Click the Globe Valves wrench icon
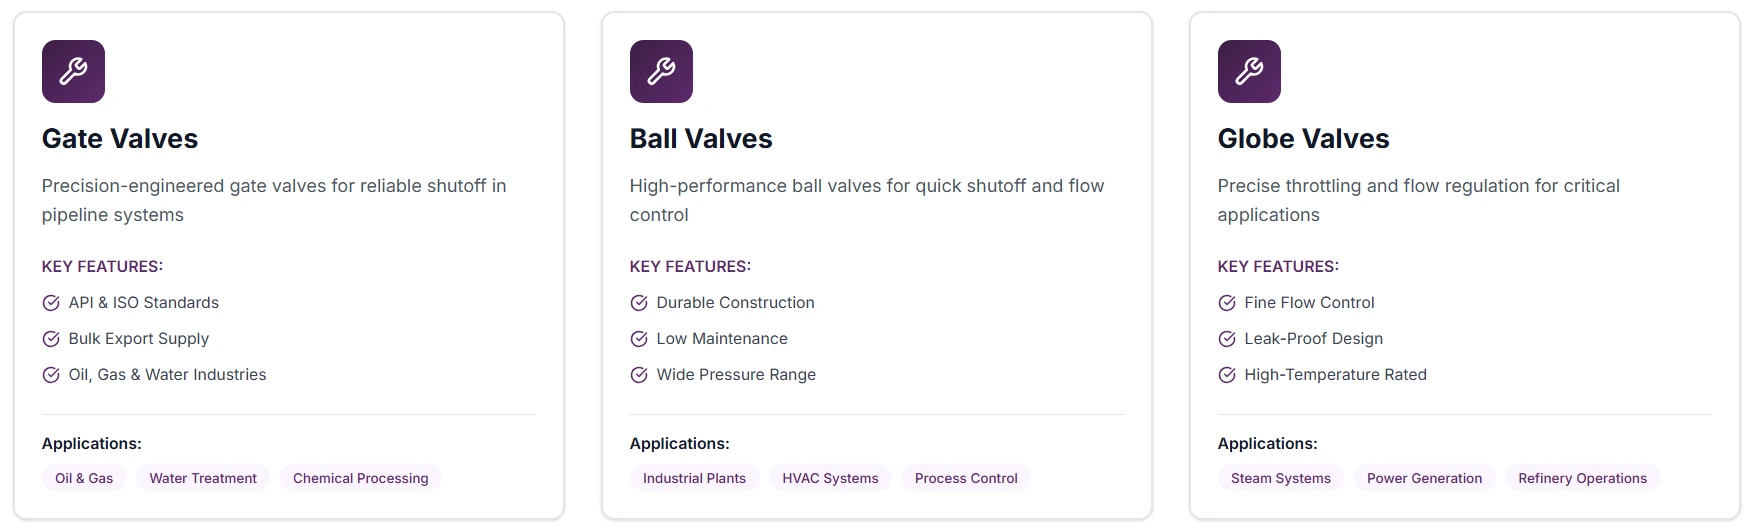This screenshot has height=528, width=1758. point(1249,71)
